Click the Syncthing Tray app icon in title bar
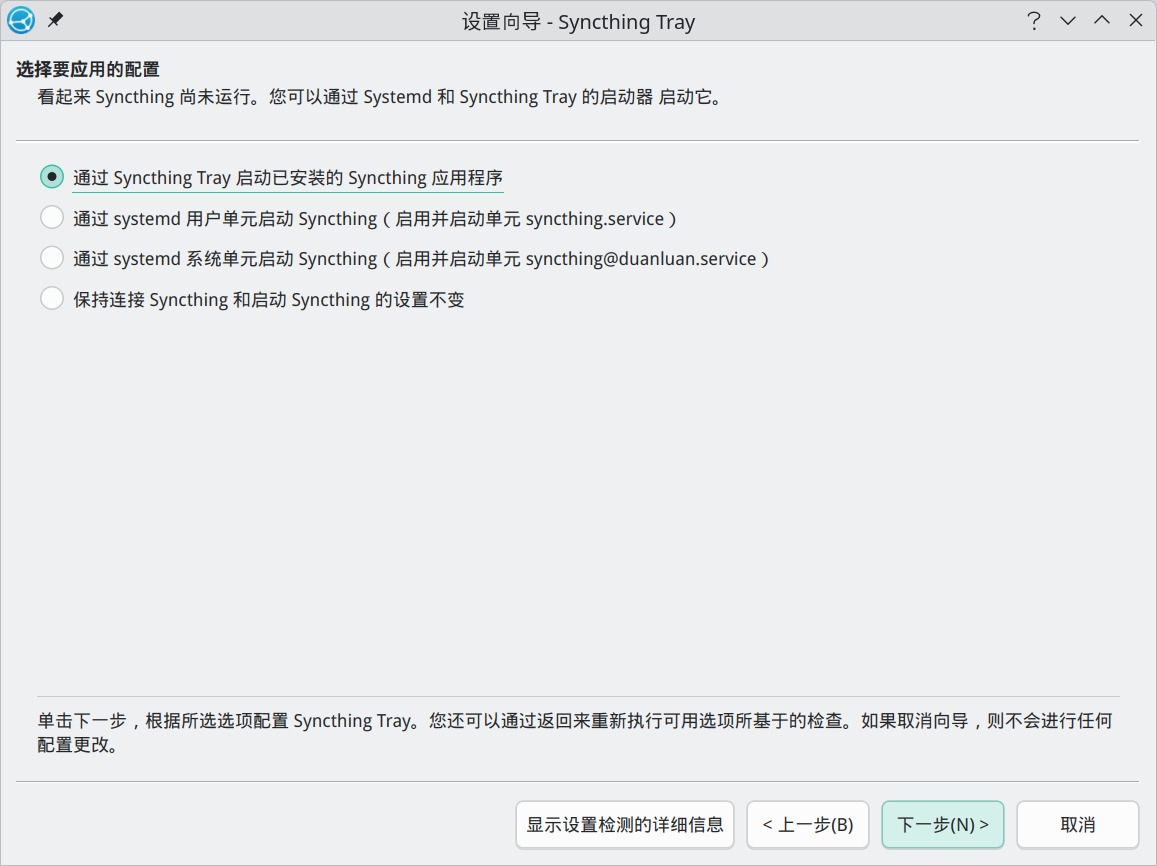 (21, 20)
